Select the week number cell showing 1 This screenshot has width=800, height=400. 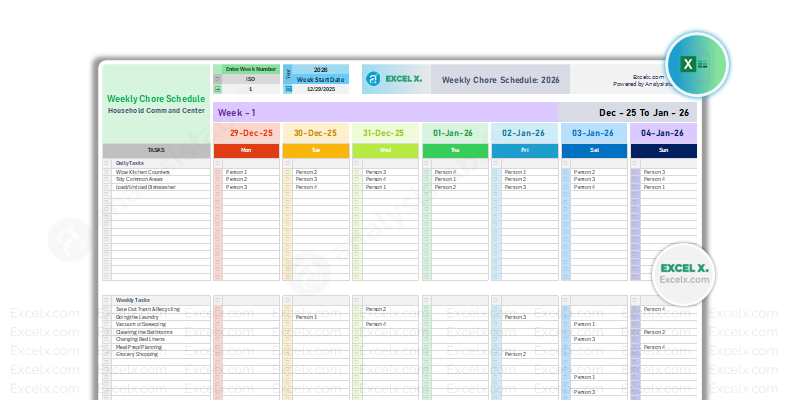click(251, 89)
